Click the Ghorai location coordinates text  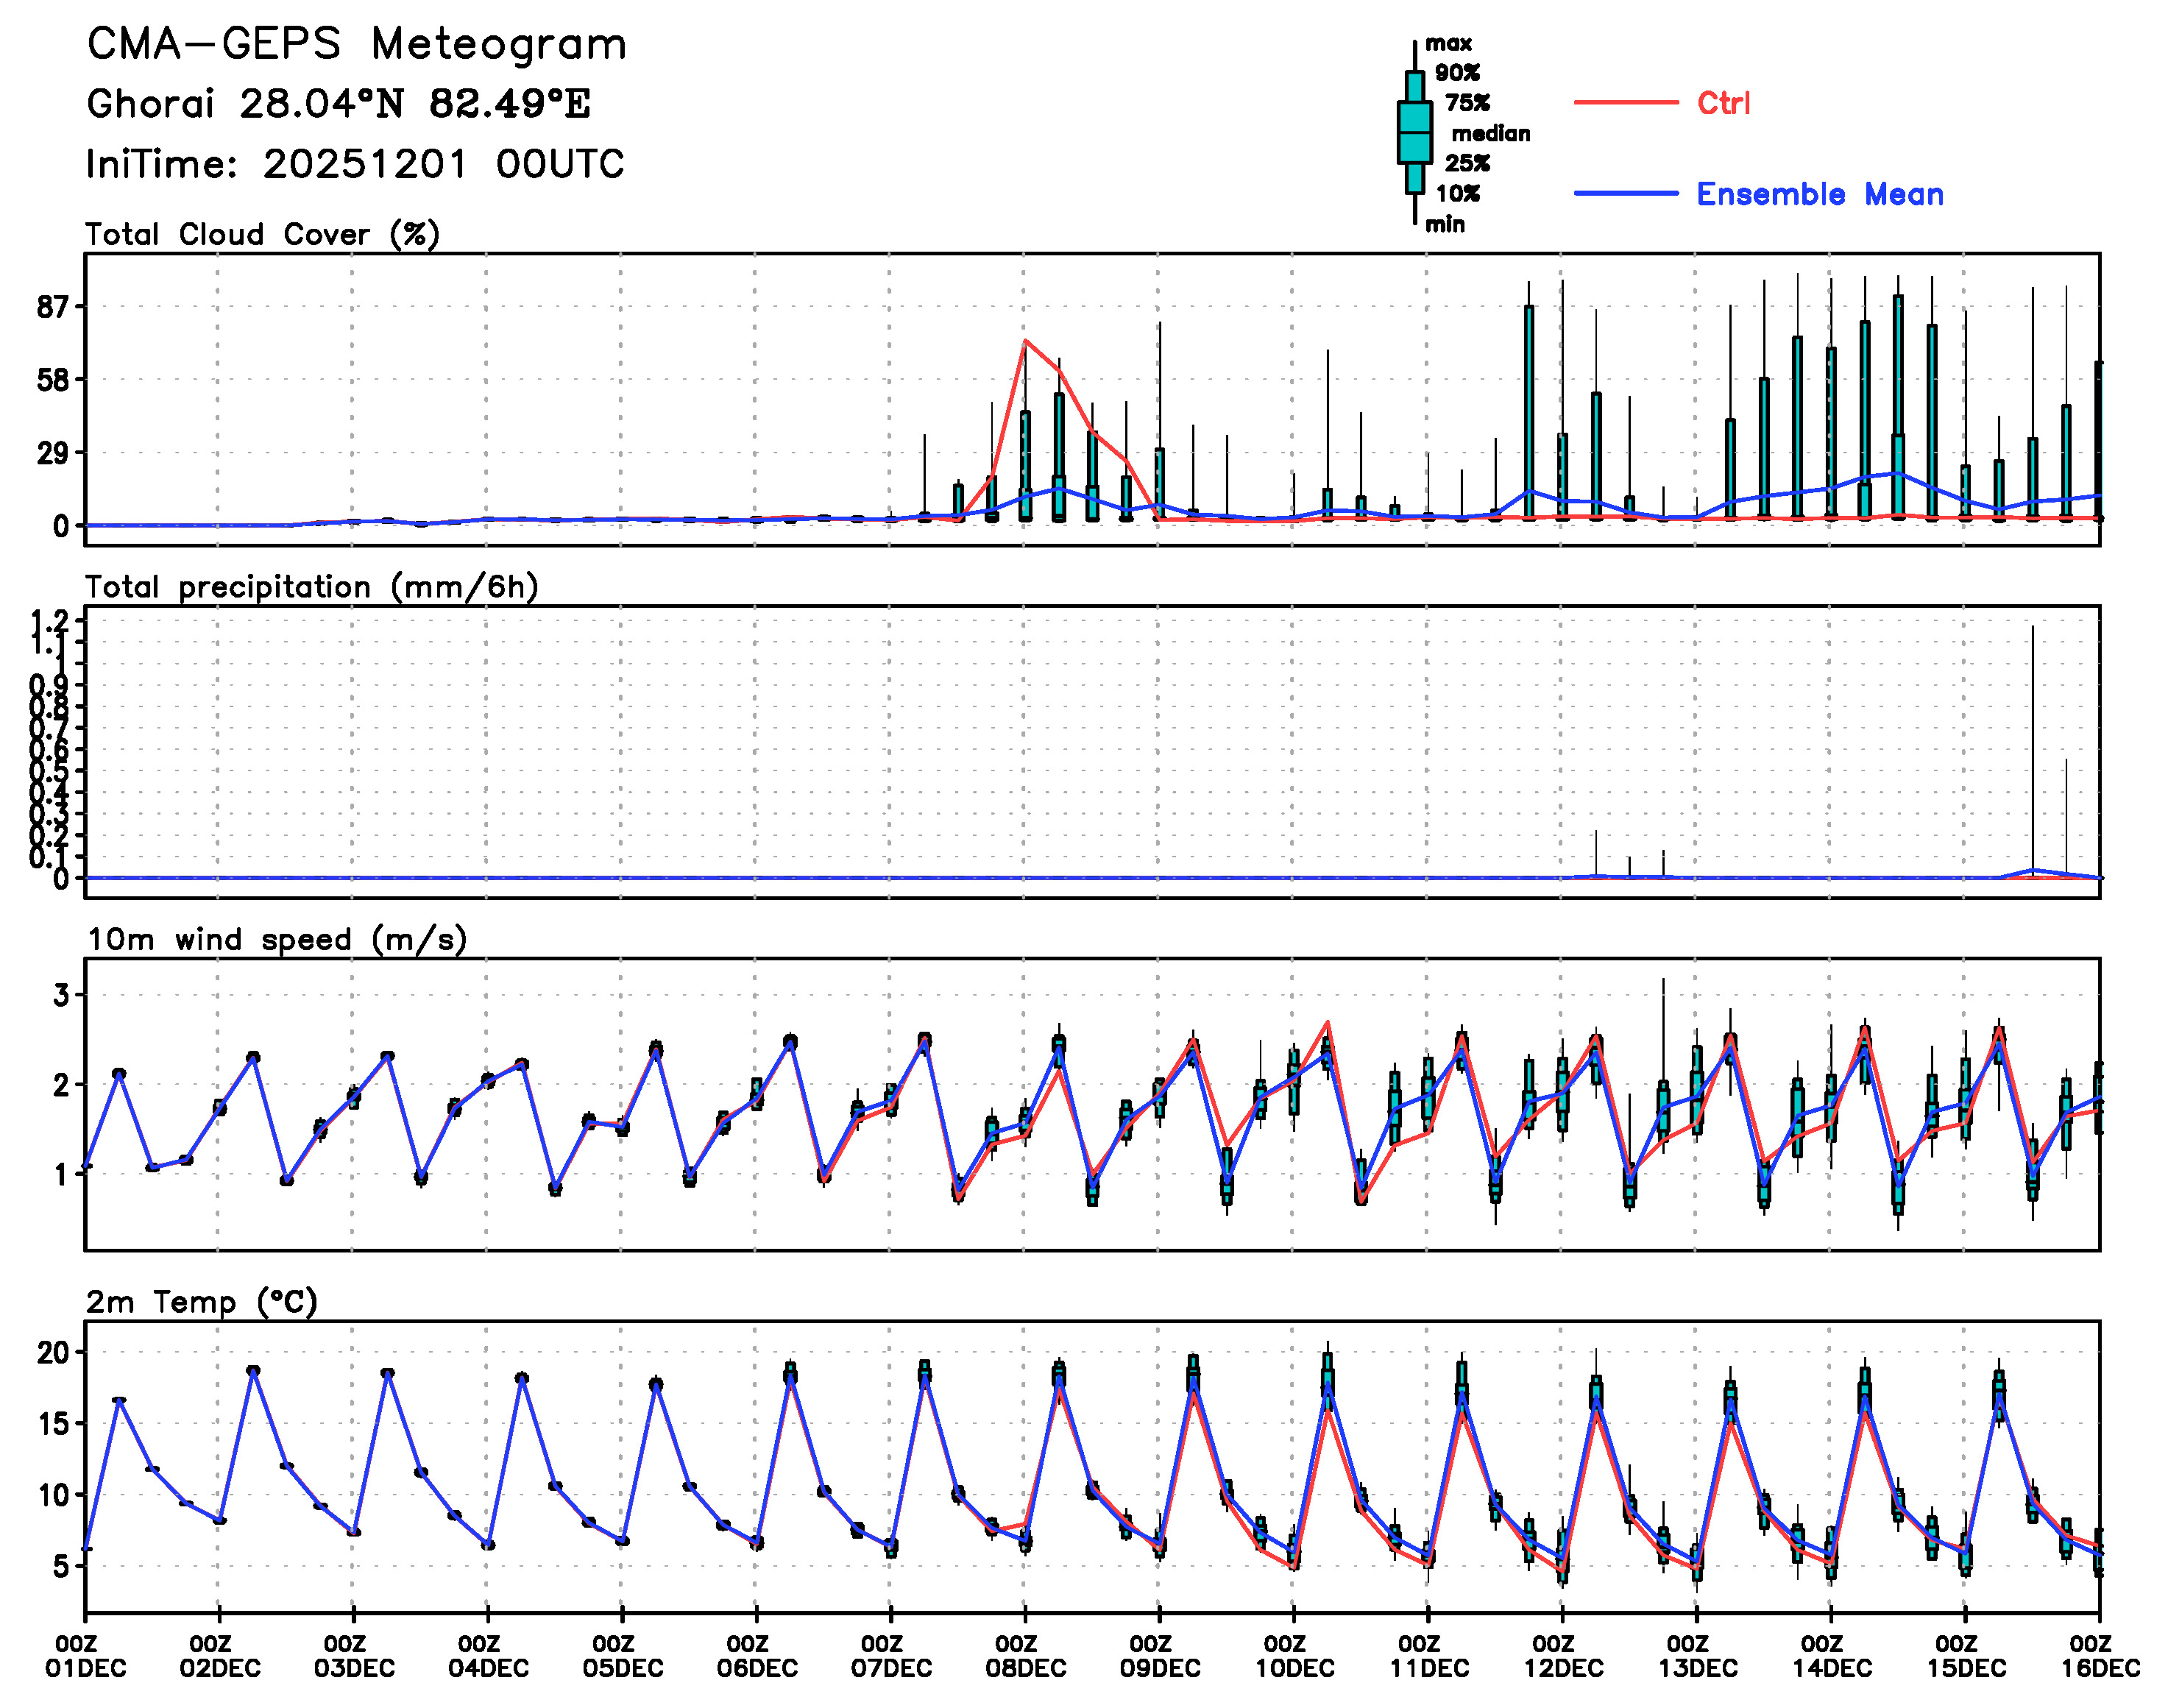pyautogui.click(x=338, y=104)
